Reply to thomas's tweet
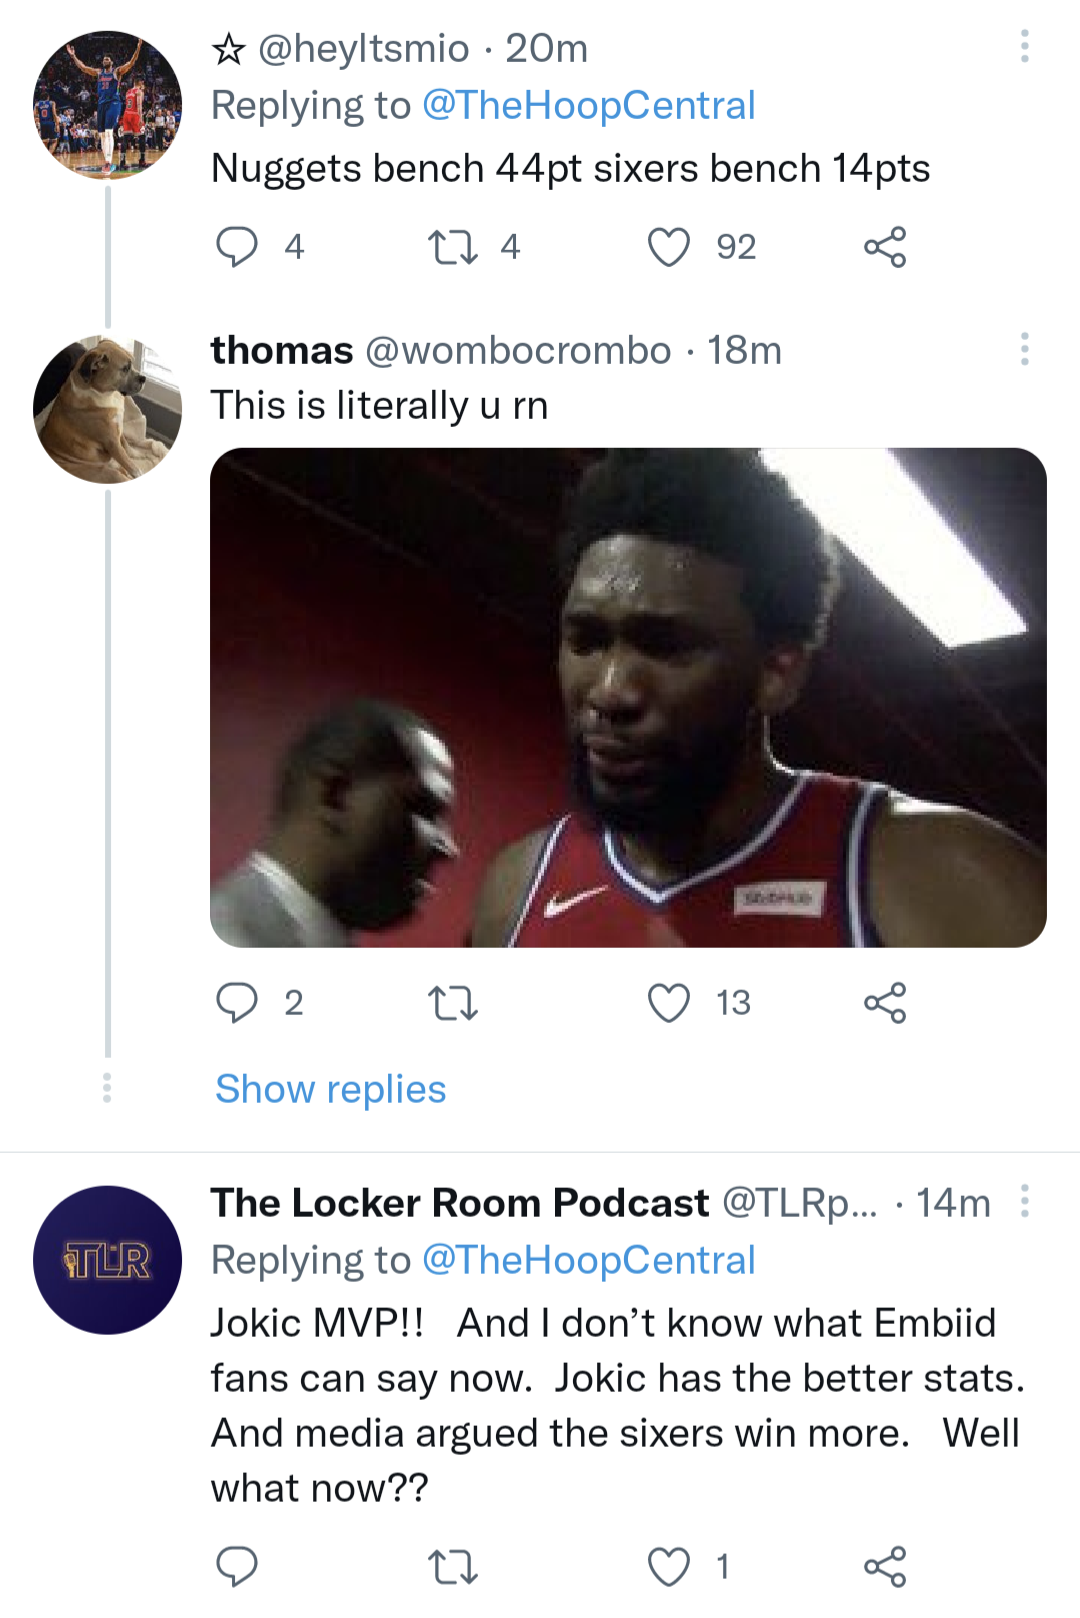 (x=237, y=1002)
